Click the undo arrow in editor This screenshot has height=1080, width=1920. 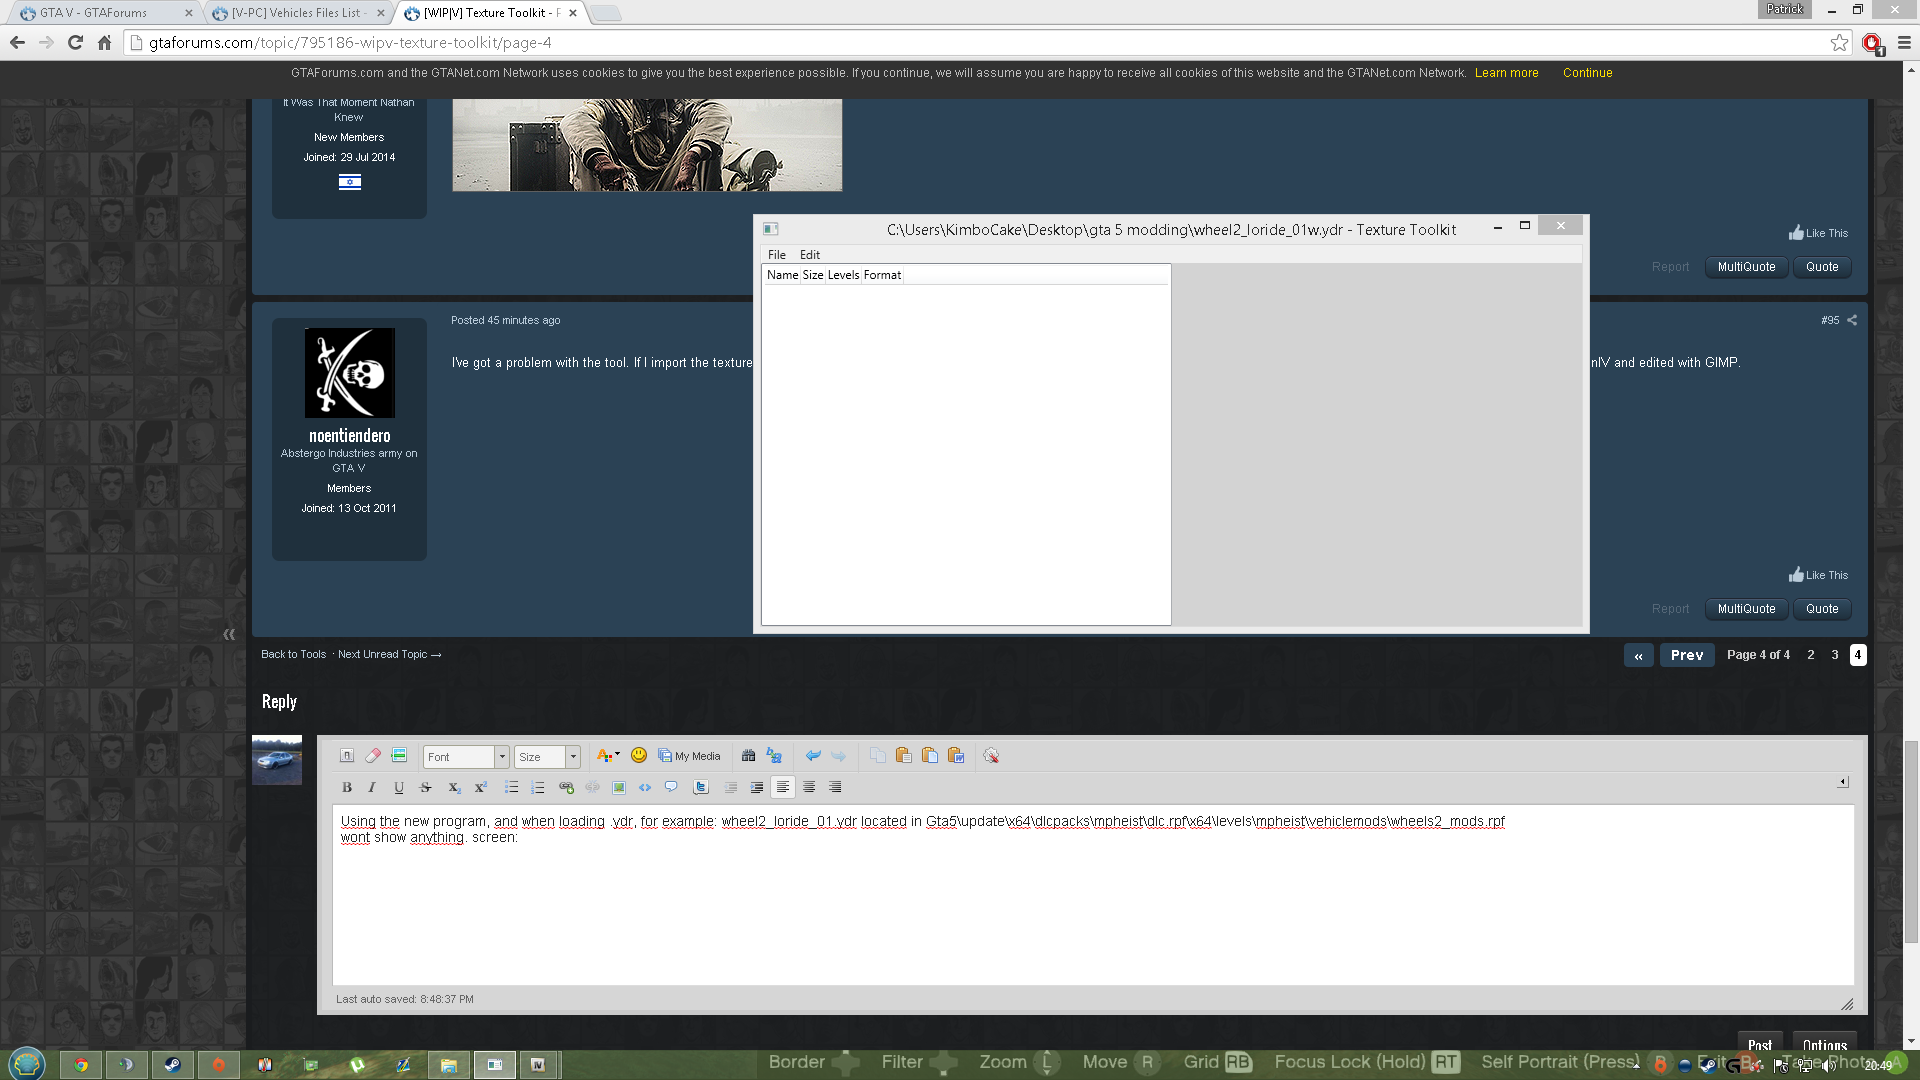(x=813, y=756)
